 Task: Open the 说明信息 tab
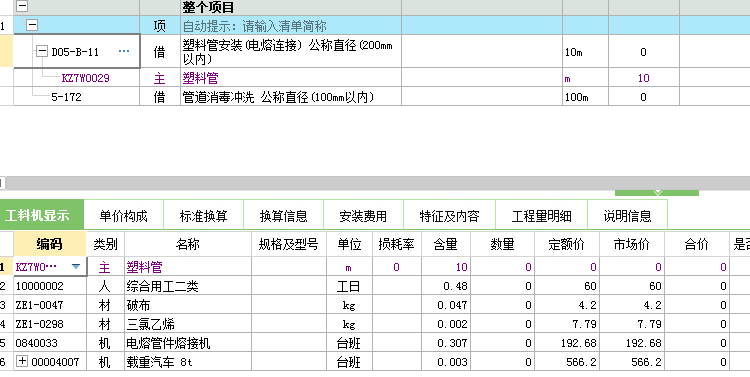[627, 216]
